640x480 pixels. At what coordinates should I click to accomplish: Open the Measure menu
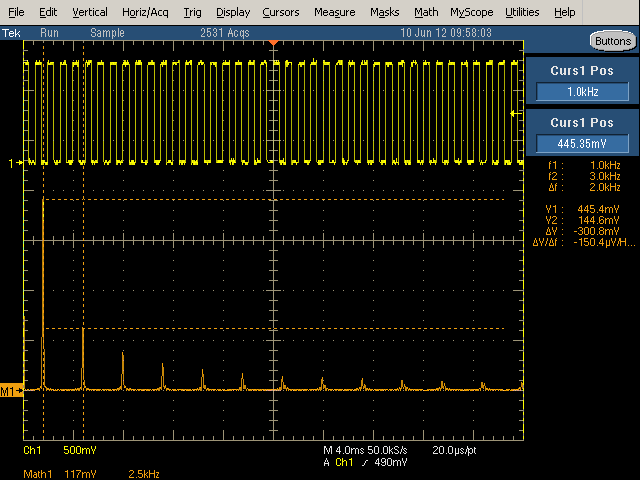(334, 12)
